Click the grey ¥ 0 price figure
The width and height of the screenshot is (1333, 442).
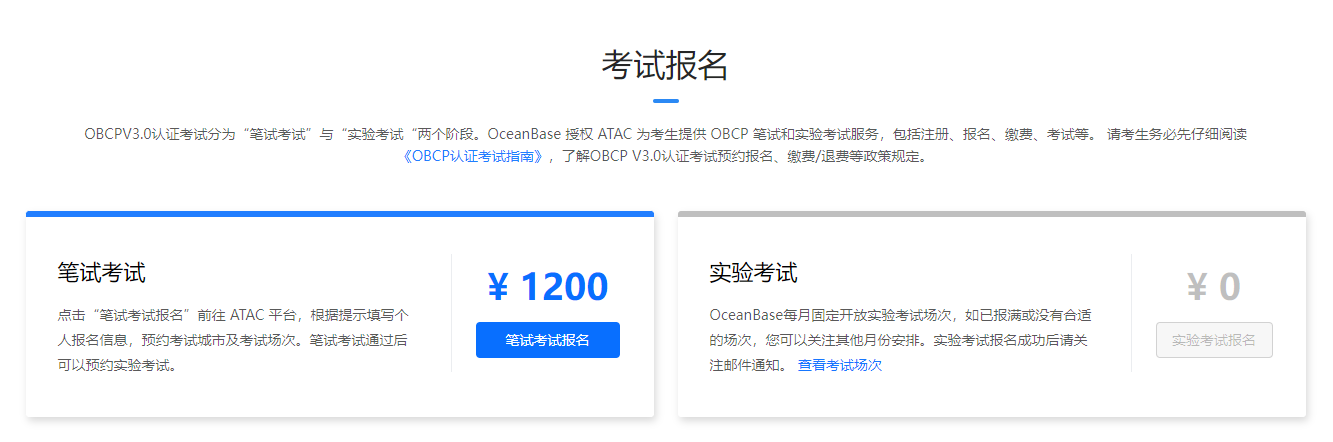tap(1214, 287)
